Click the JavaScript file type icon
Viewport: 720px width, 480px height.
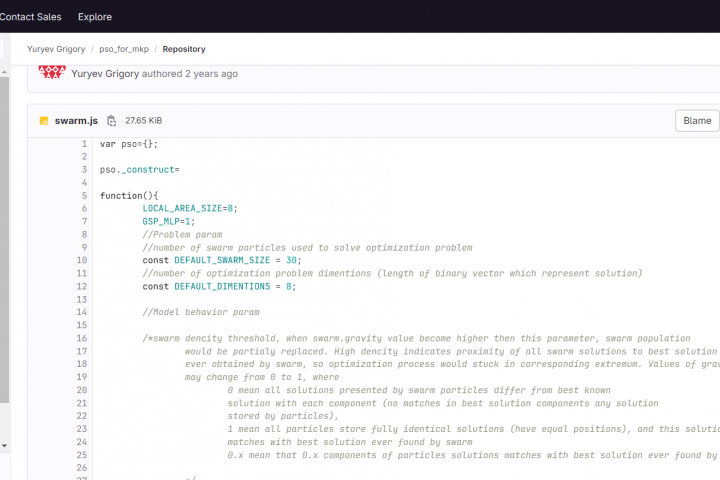tap(44, 121)
